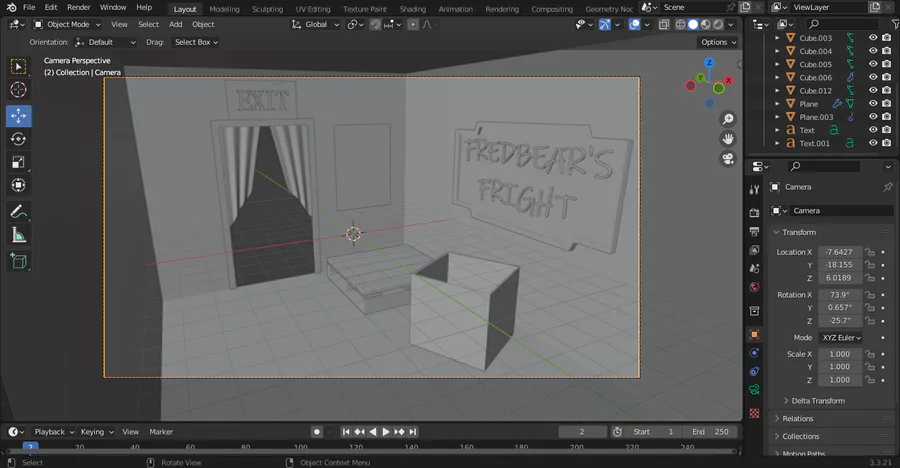Toggle snapping magnet icon
900x468 pixels.
[x=375, y=25]
